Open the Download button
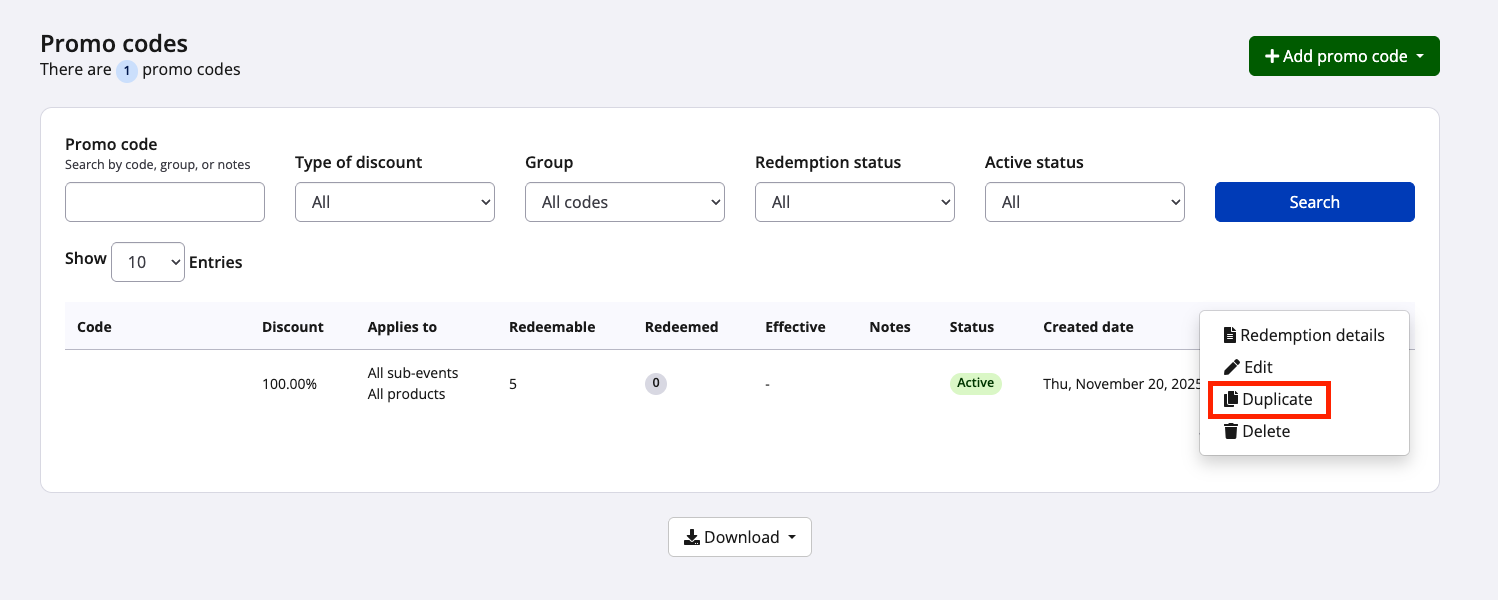 pyautogui.click(x=740, y=537)
